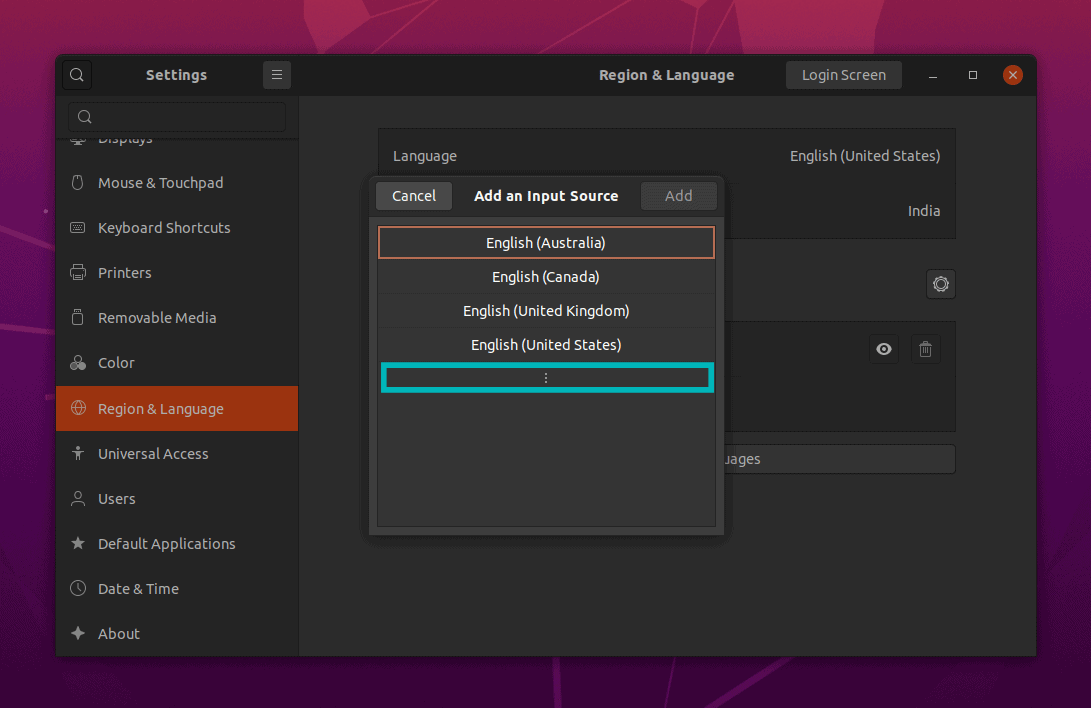Click the sidebar search input field
Viewport: 1091px width, 708px height.
[x=177, y=117]
